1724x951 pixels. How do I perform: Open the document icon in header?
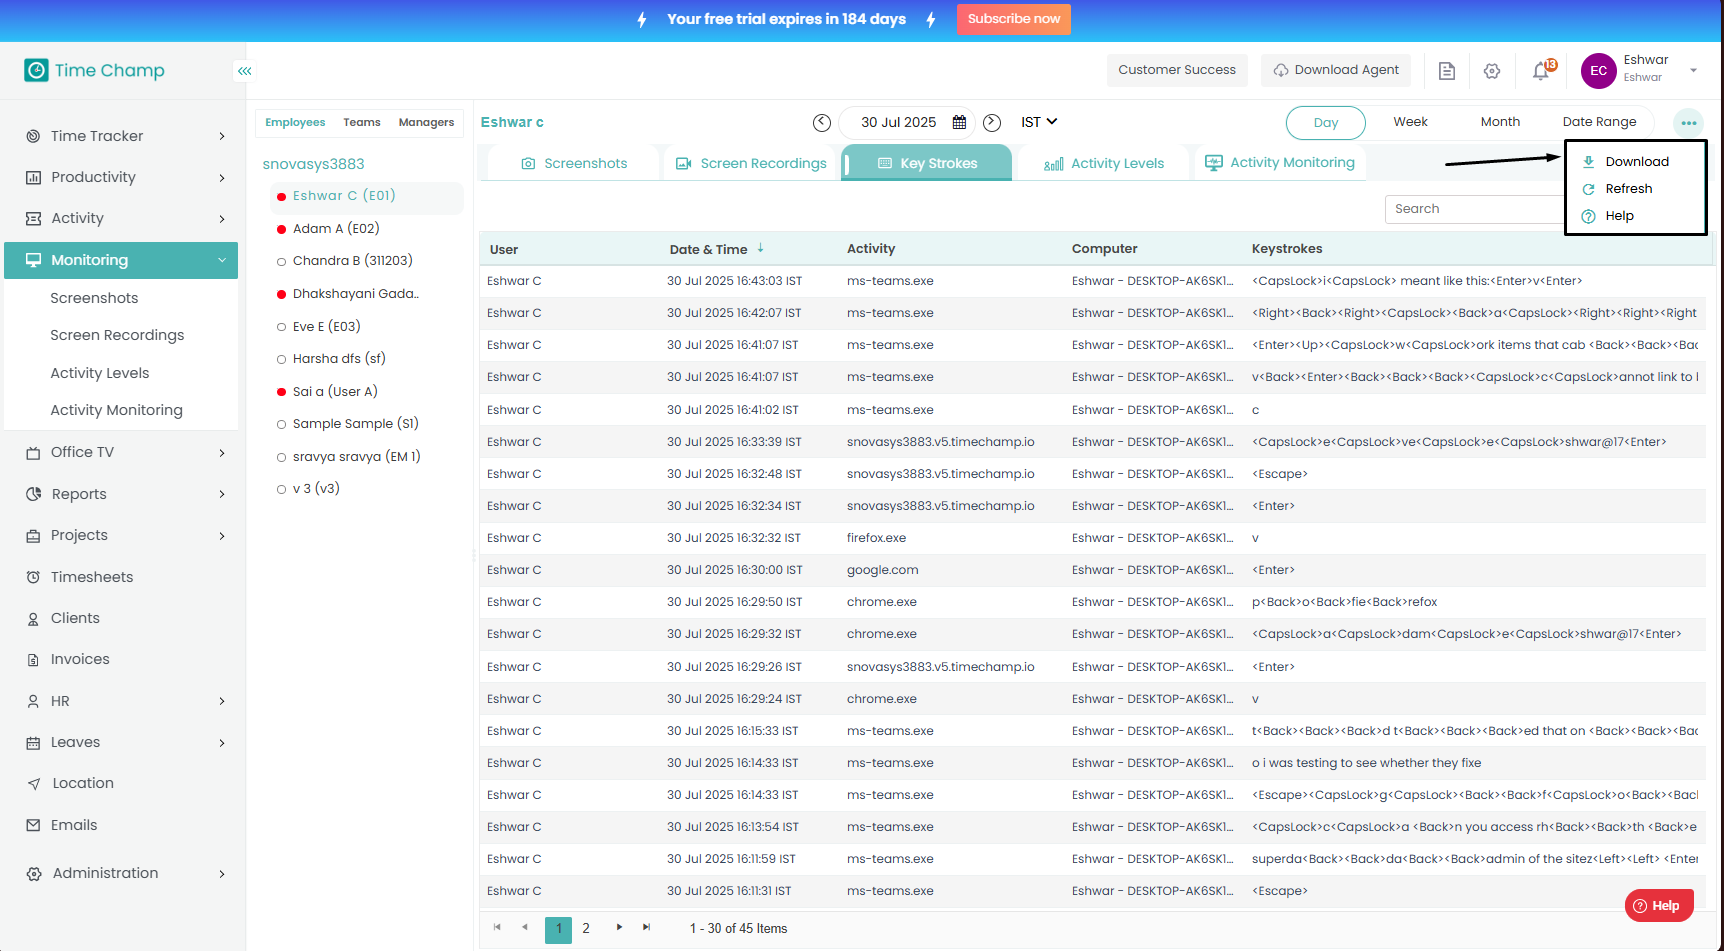1446,71
